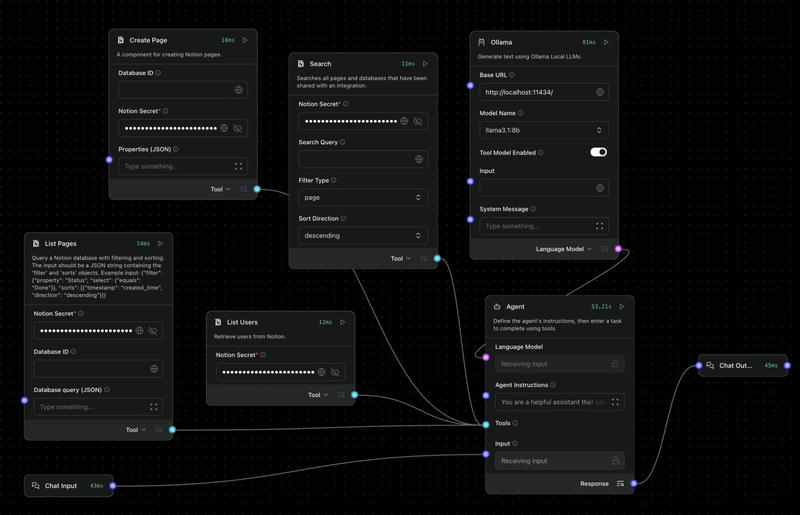Click the Search Query input field
This screenshot has height=515, width=800.
[363, 159]
